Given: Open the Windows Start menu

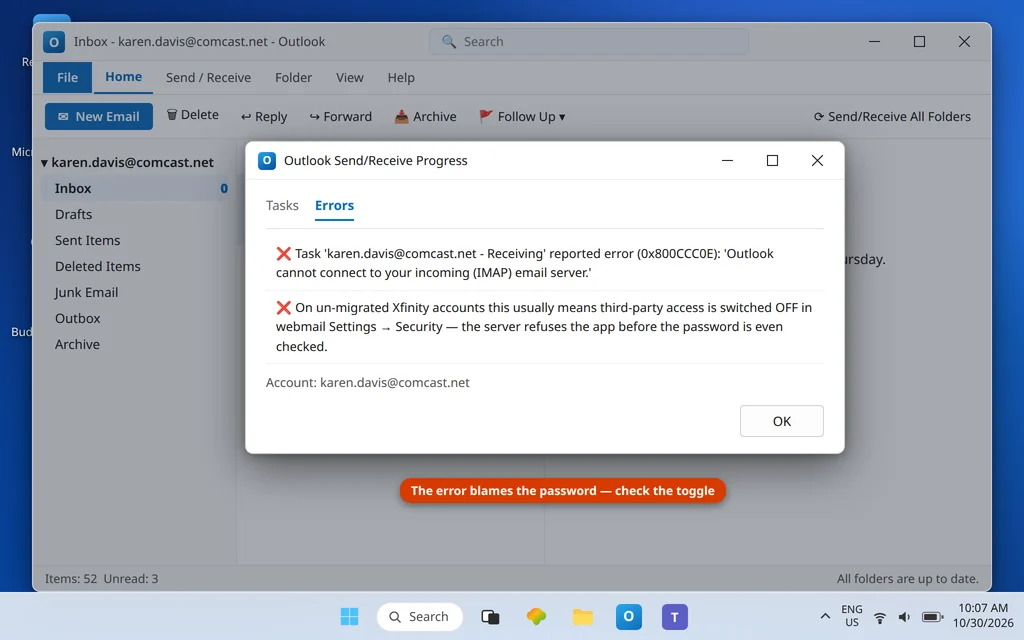Looking at the screenshot, I should pyautogui.click(x=349, y=616).
